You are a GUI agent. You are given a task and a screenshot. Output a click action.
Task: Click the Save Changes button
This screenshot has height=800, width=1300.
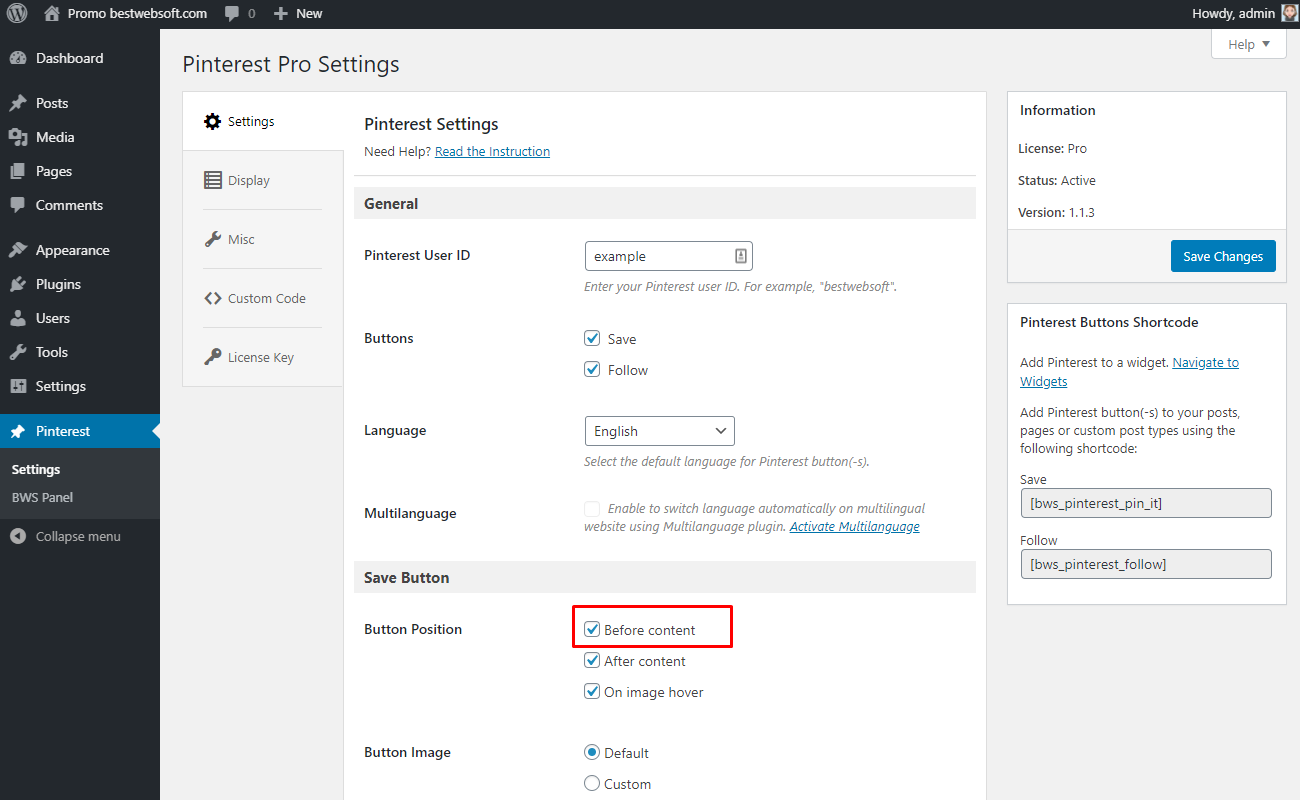1223,256
